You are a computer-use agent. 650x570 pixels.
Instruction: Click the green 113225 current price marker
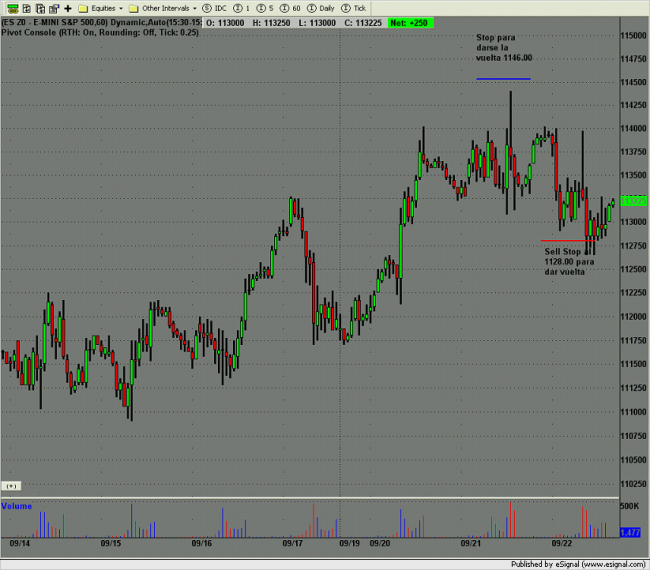633,201
